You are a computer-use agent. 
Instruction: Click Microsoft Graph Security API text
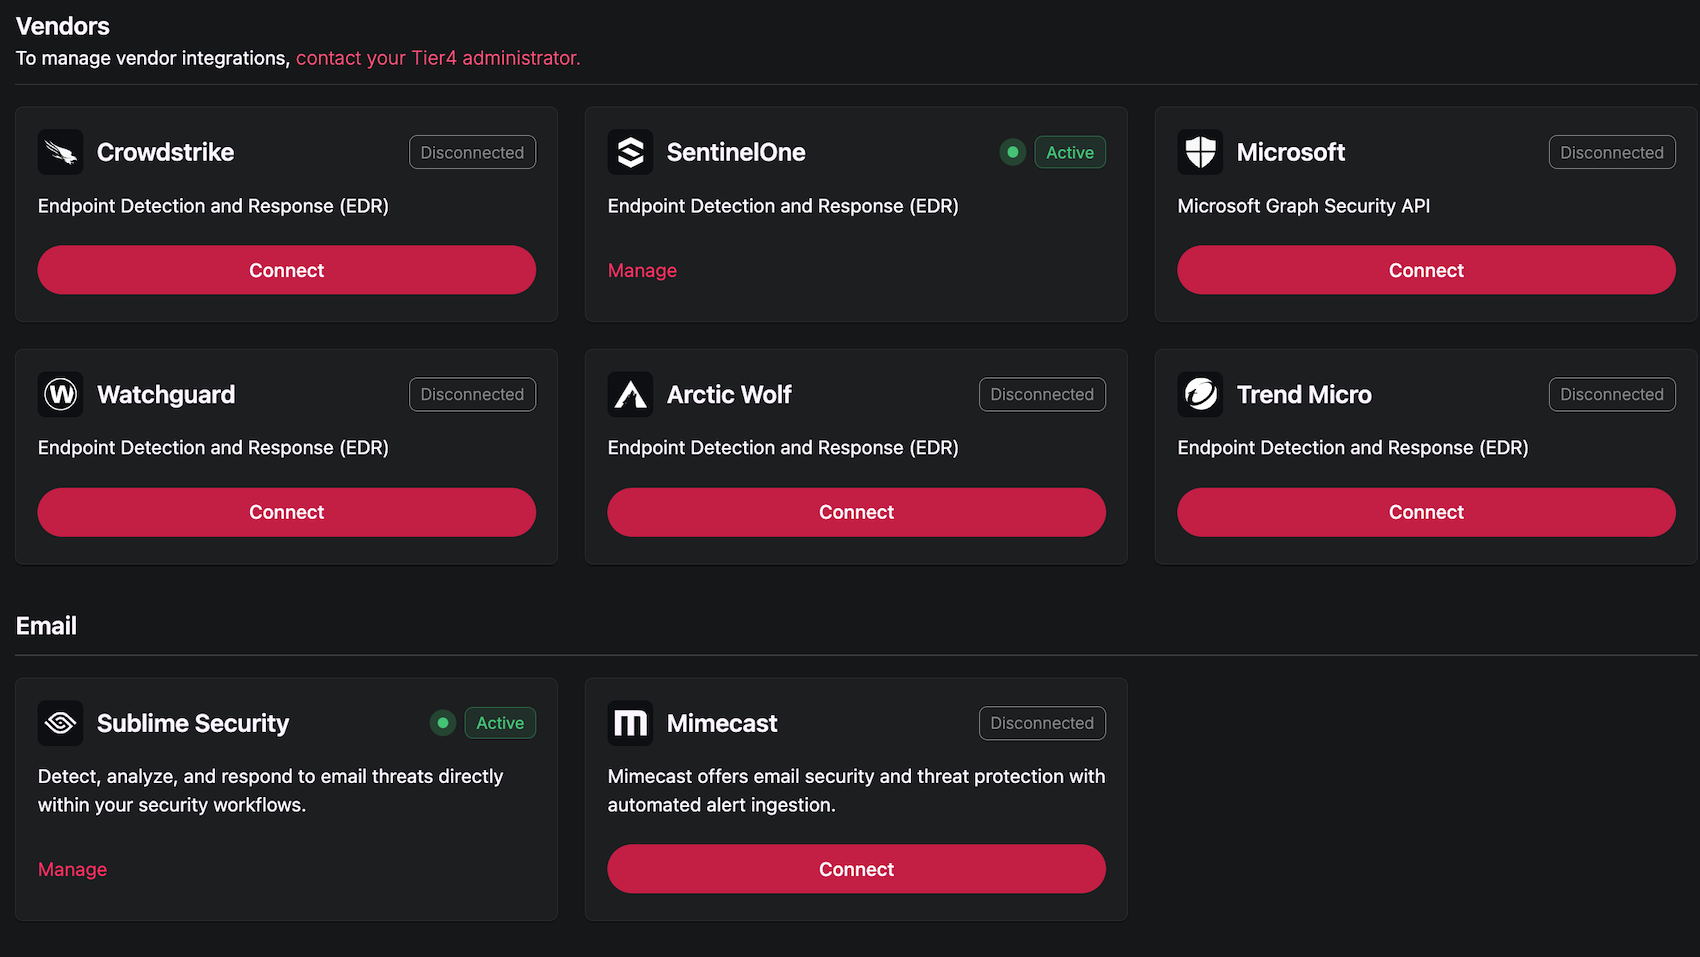[1304, 206]
